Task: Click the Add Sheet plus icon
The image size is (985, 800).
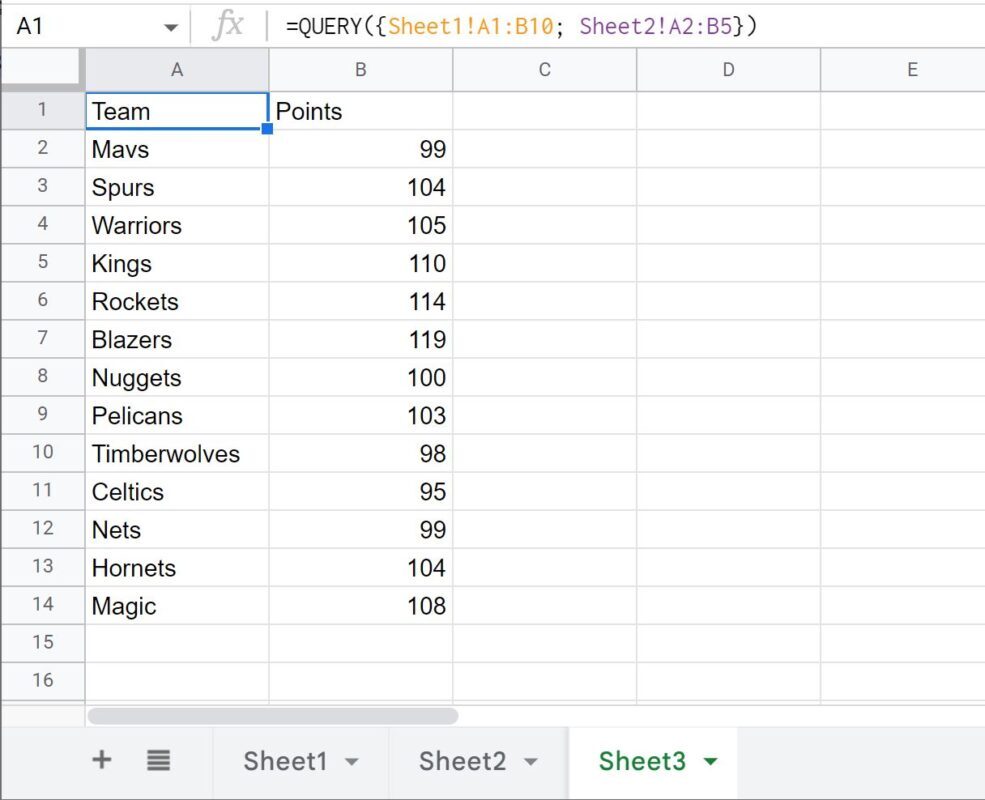Action: (100, 760)
